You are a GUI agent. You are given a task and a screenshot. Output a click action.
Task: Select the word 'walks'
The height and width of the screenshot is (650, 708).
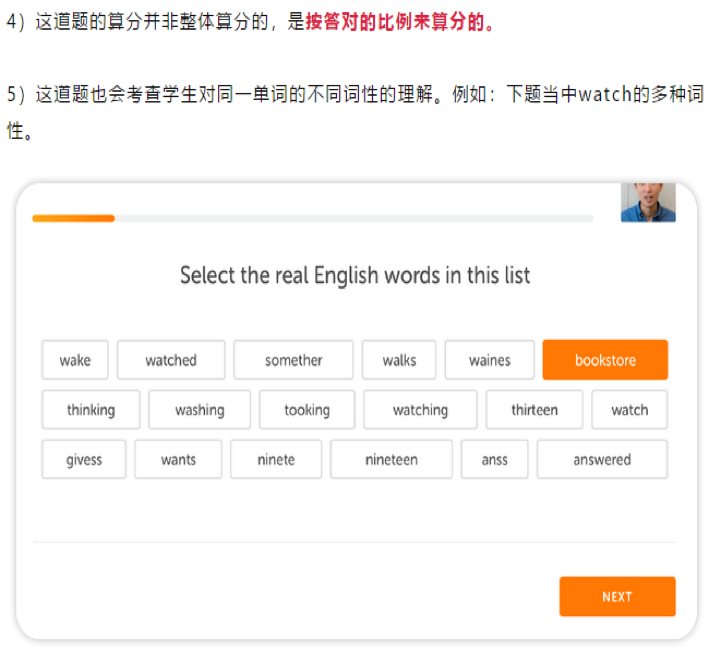coord(399,360)
